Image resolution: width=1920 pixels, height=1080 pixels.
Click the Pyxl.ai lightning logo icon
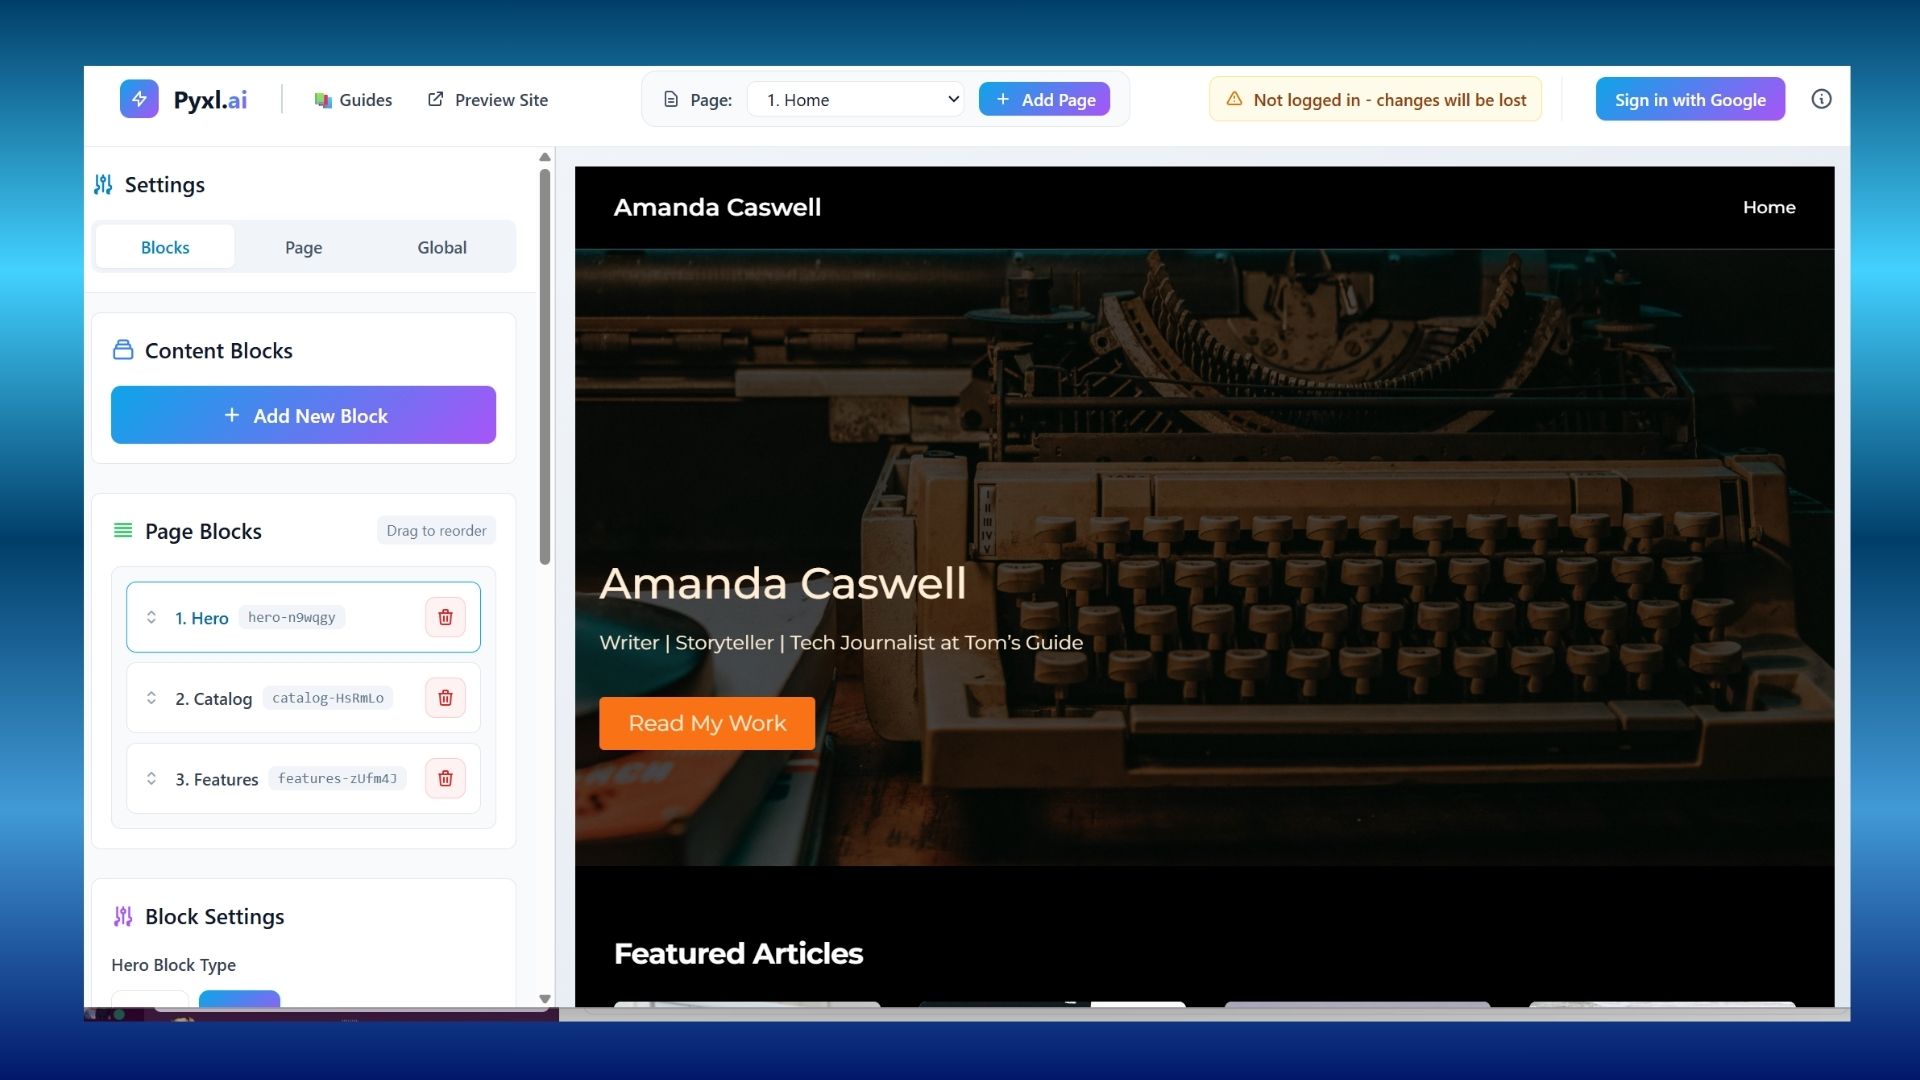(140, 98)
